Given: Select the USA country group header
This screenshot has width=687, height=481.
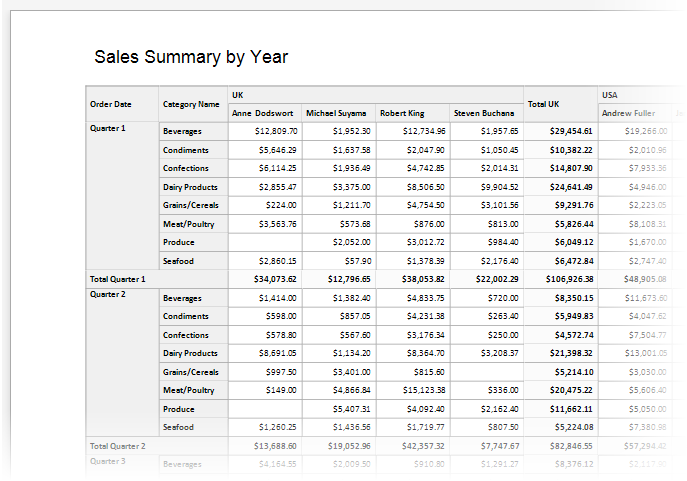Looking at the screenshot, I should point(610,95).
